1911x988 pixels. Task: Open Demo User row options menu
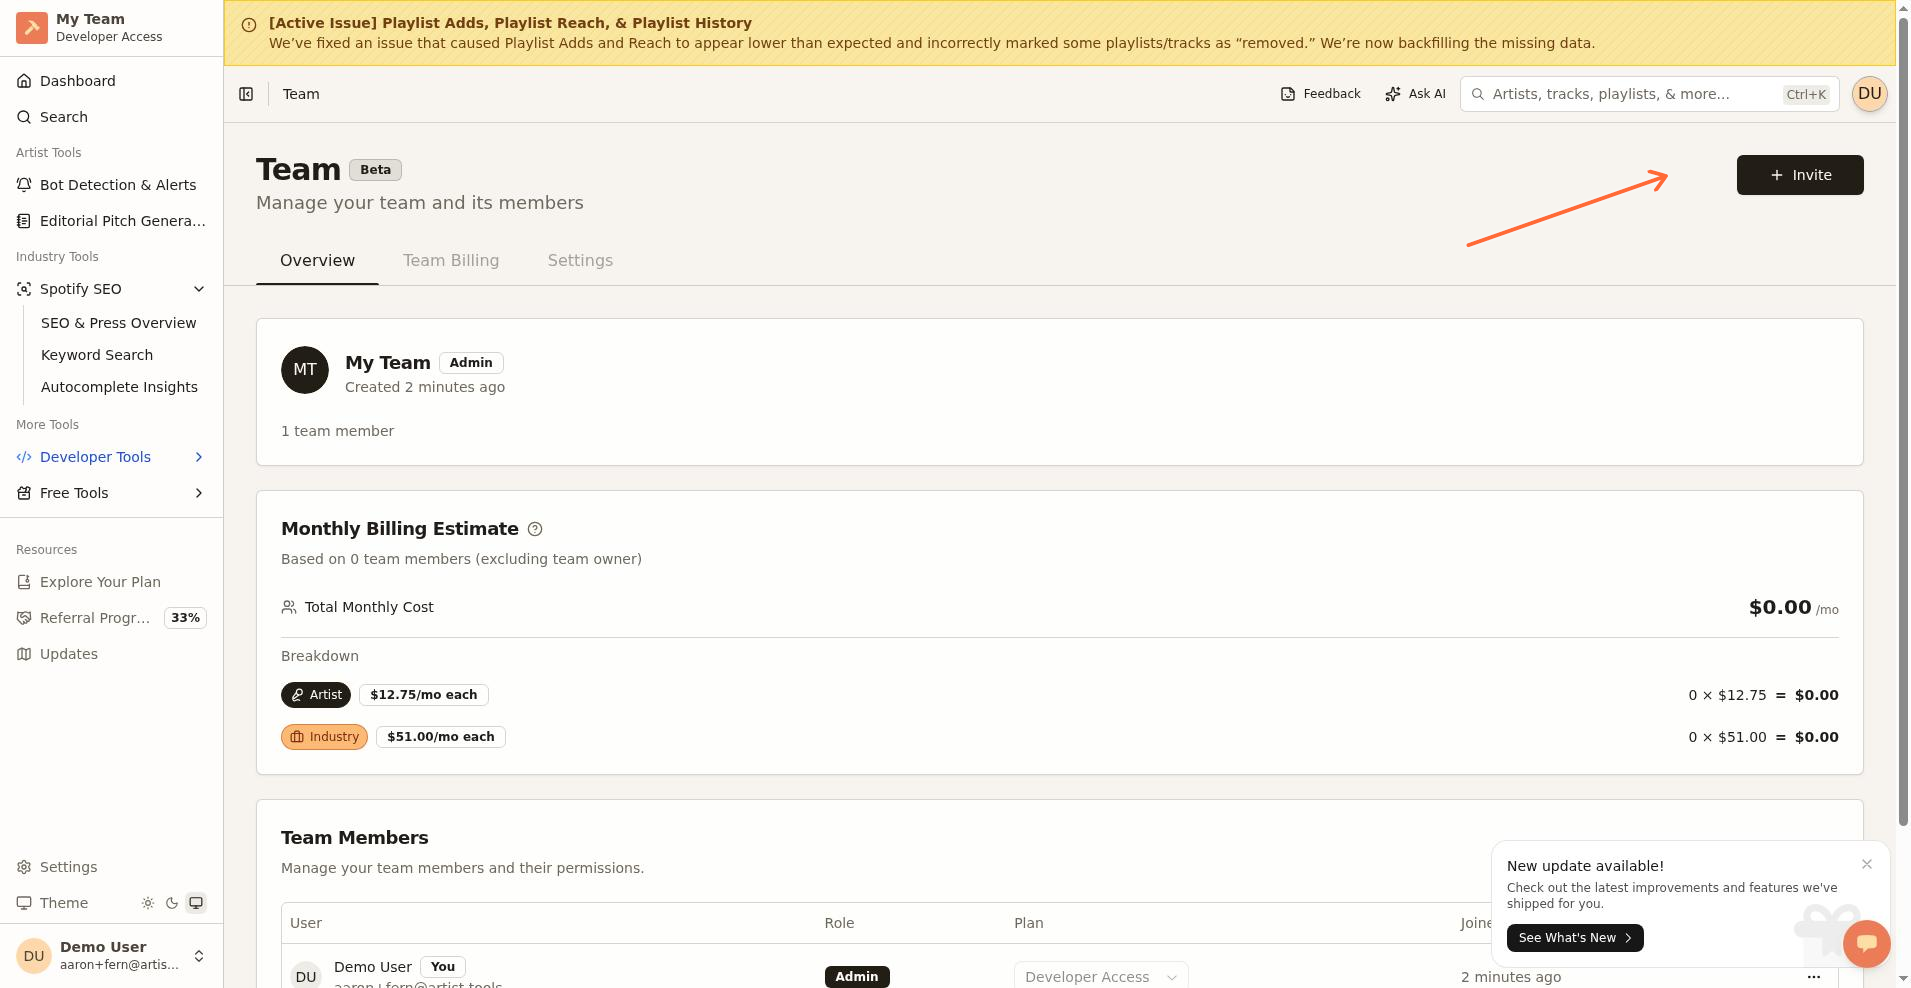(x=1814, y=977)
